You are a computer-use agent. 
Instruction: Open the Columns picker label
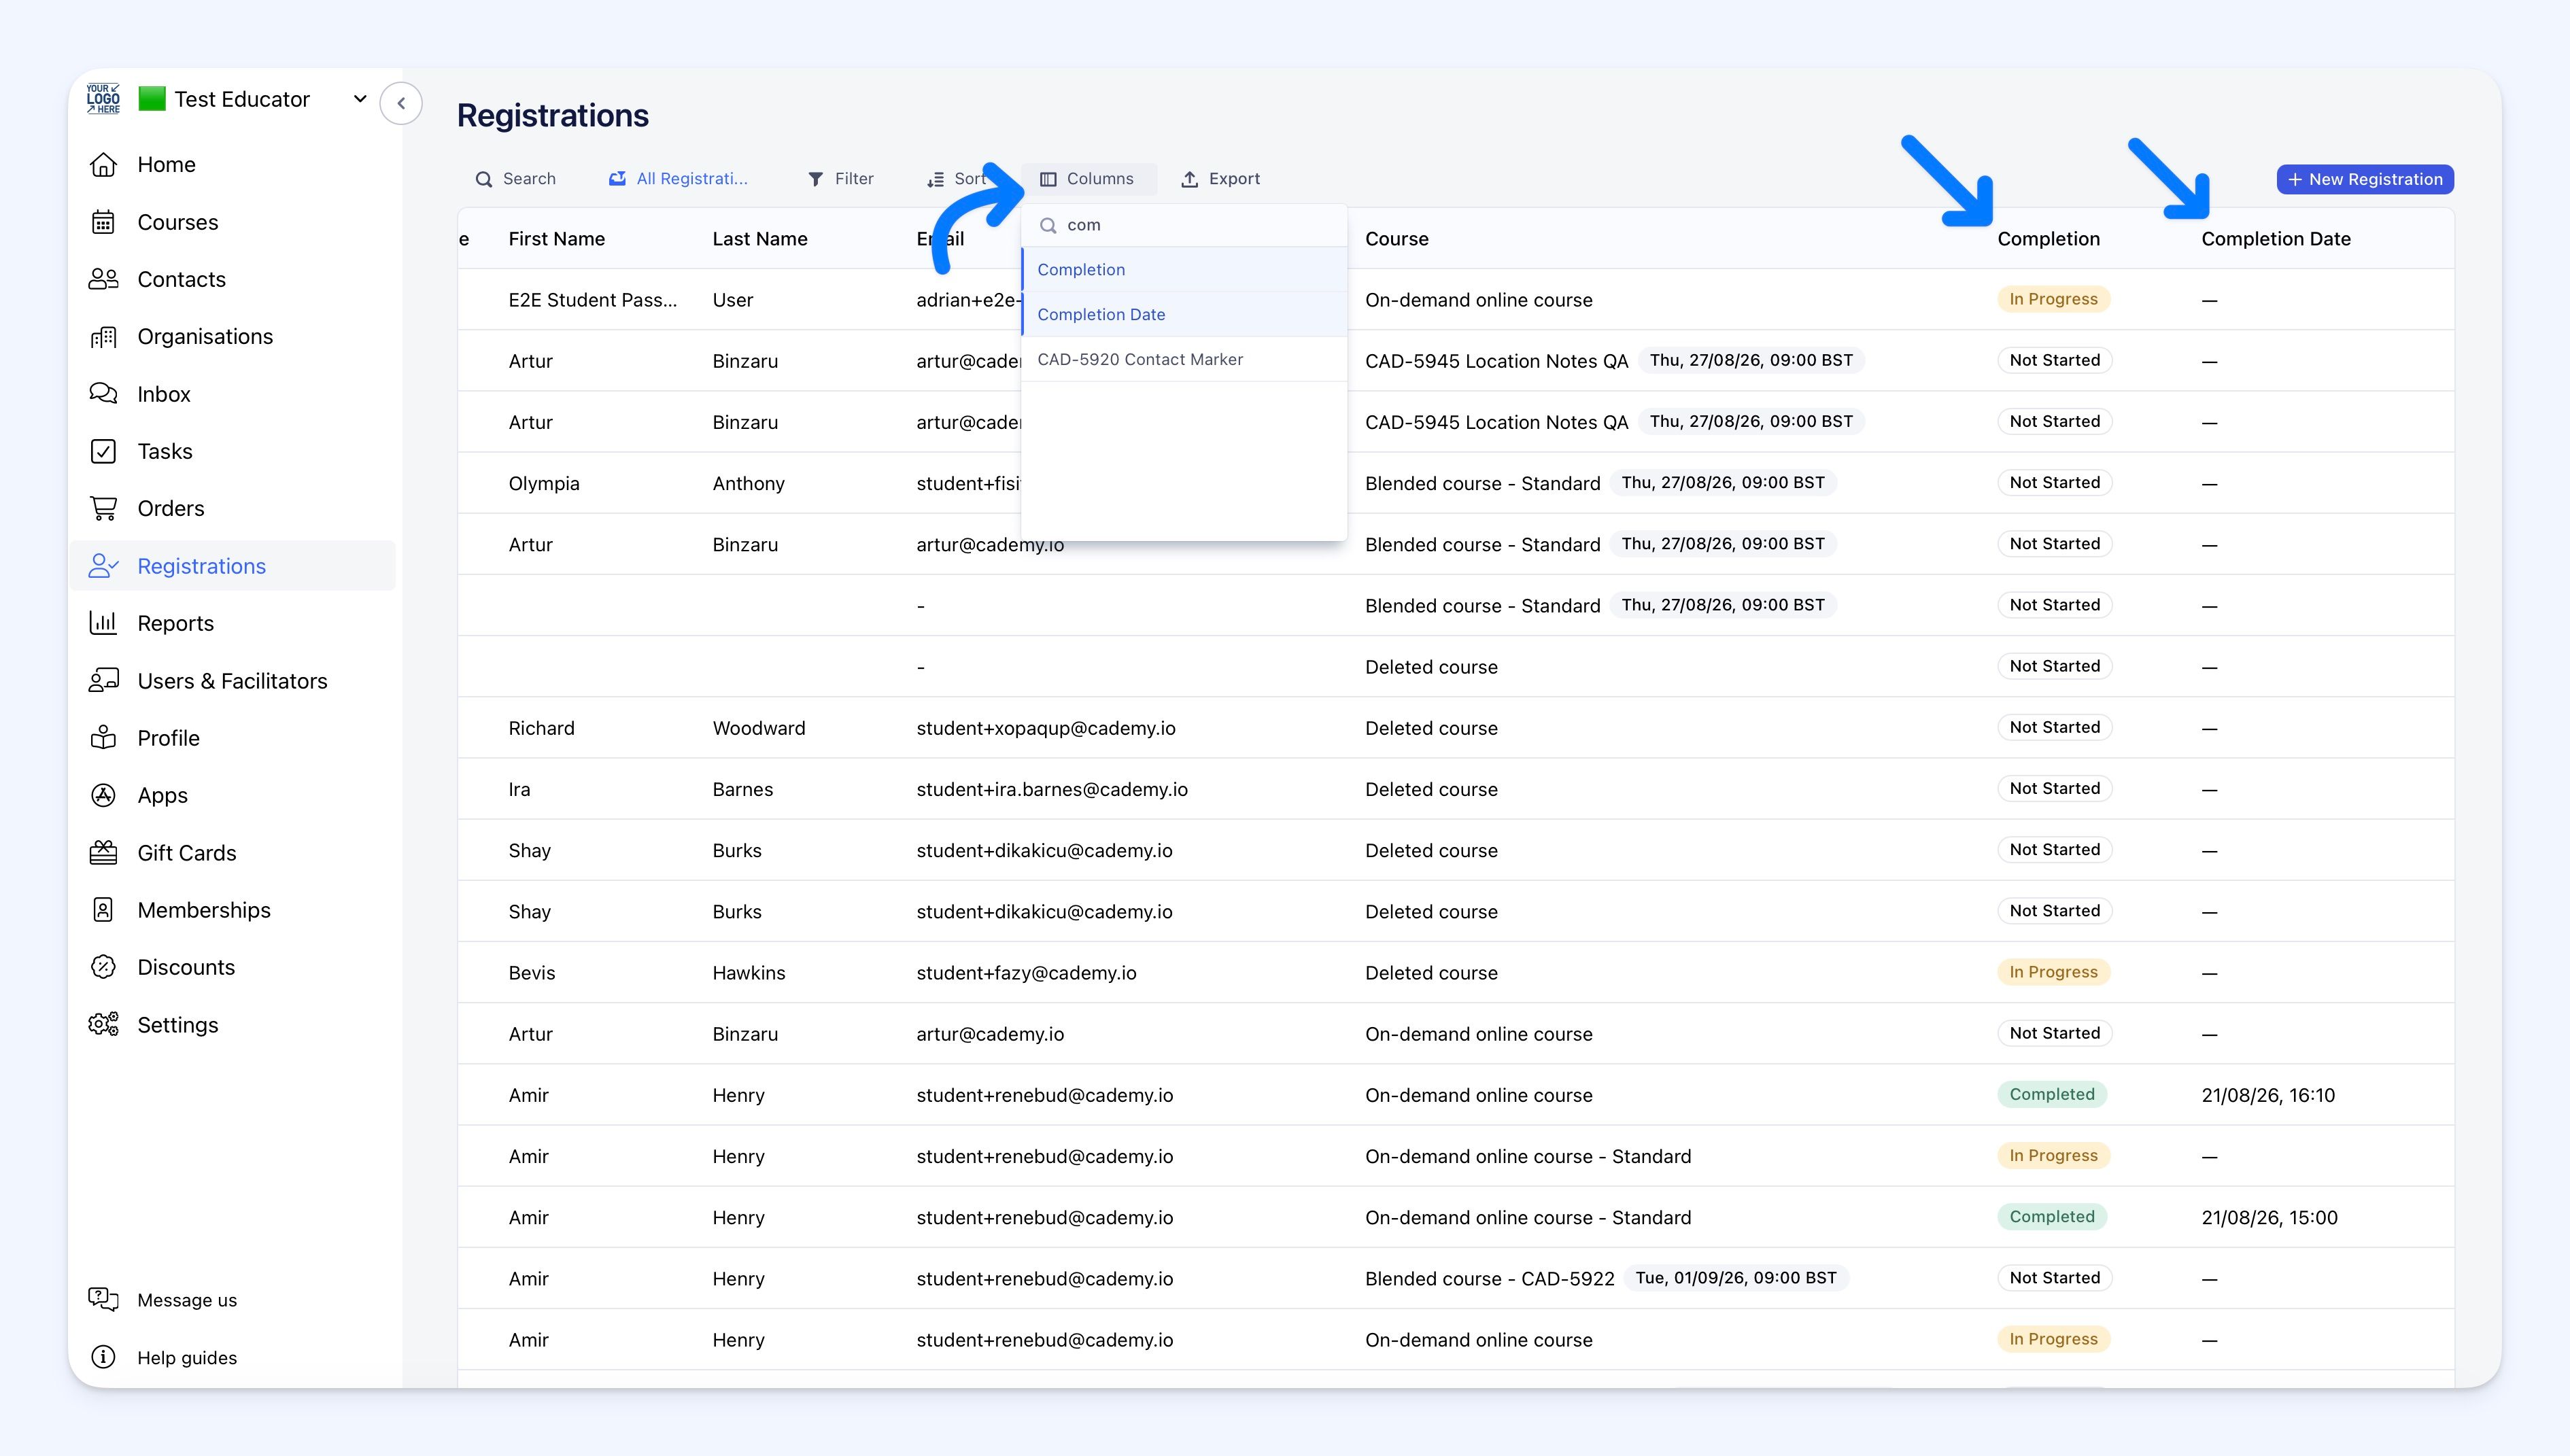pos(1100,179)
